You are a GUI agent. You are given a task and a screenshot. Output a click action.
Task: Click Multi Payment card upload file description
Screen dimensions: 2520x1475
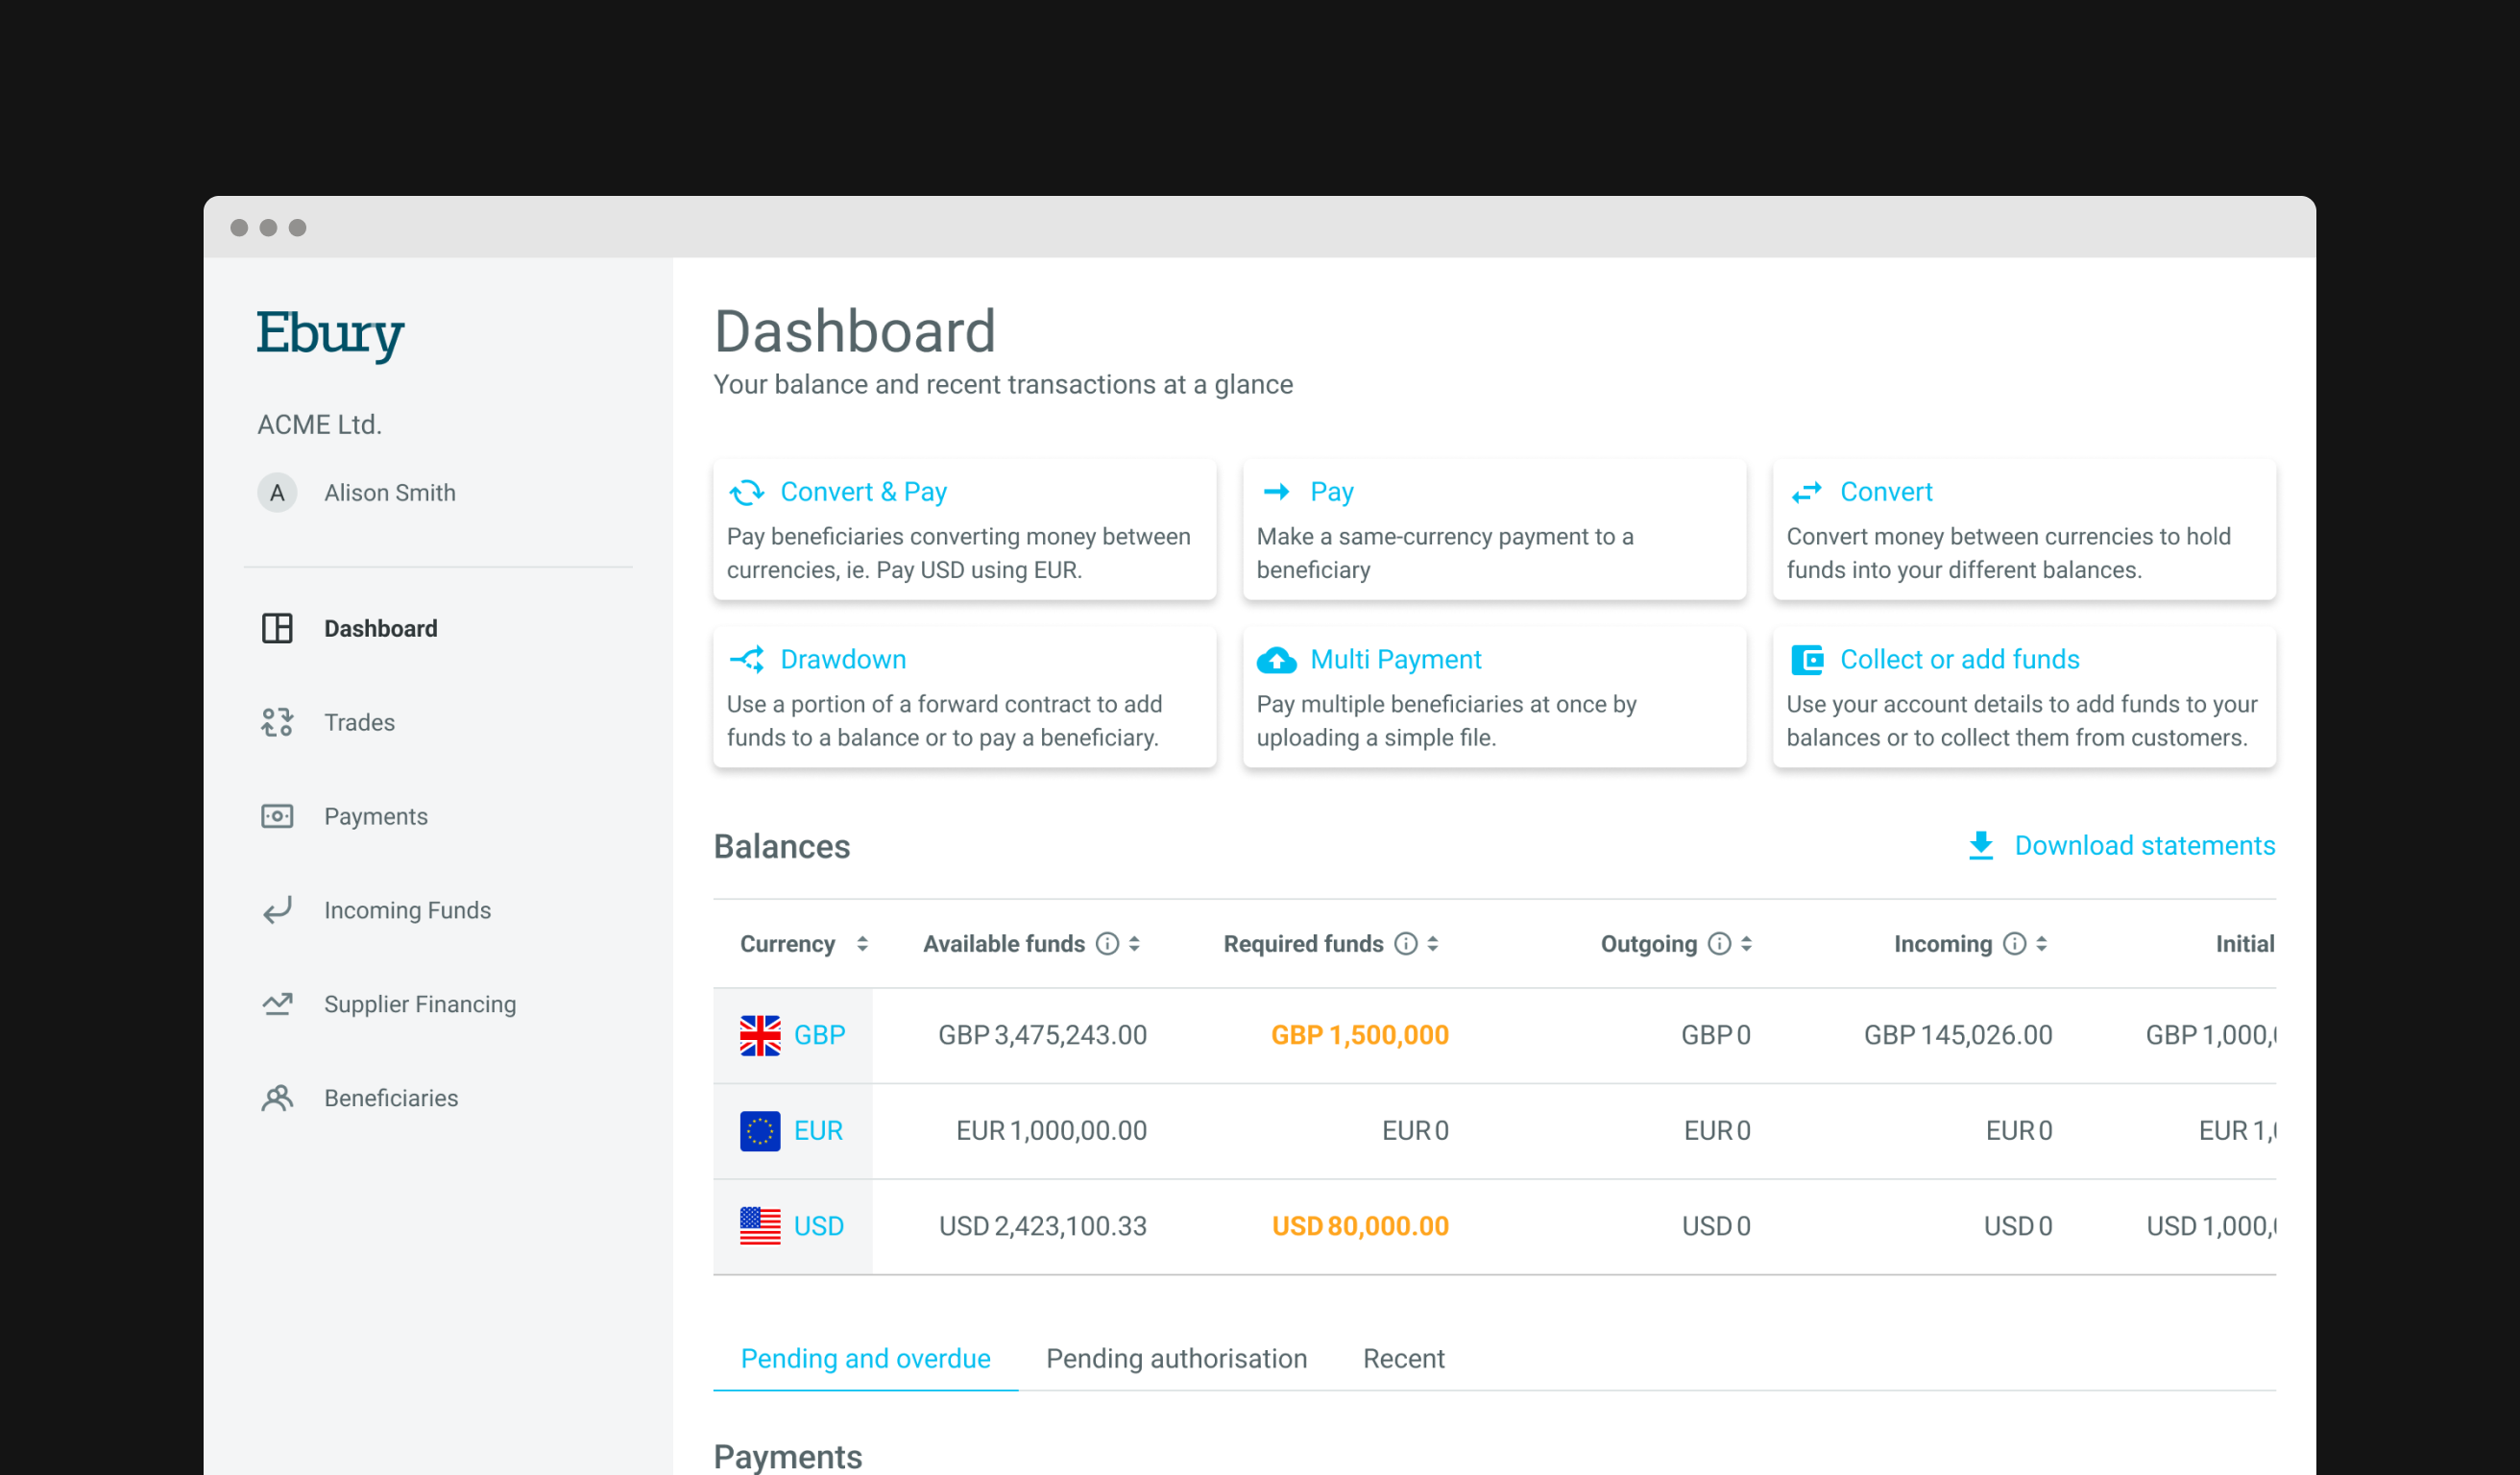click(1446, 720)
